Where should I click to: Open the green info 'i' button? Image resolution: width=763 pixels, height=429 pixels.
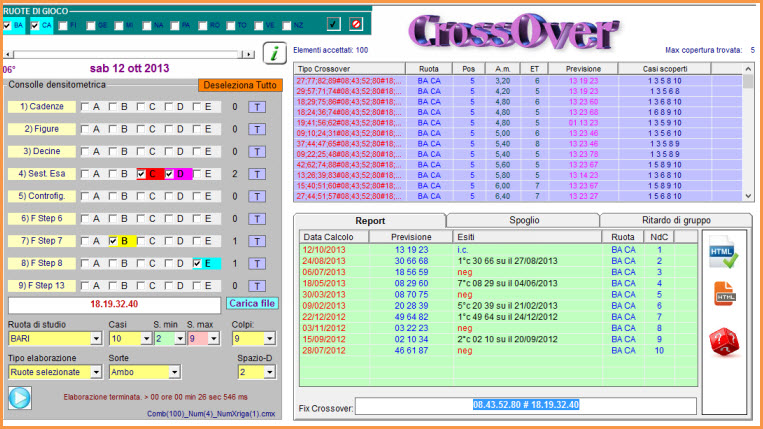[x=274, y=53]
